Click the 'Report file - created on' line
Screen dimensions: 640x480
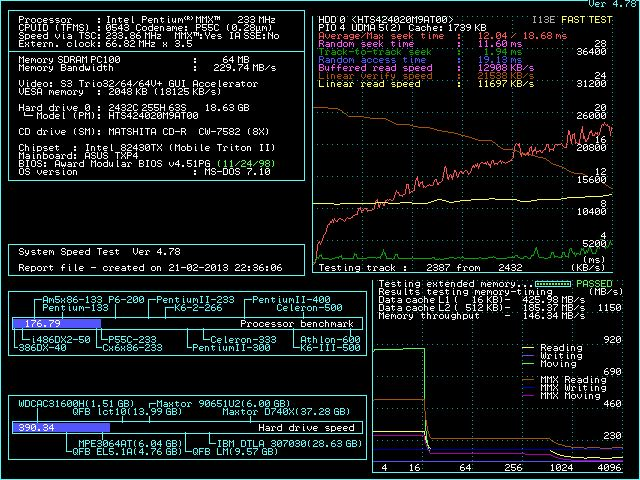(x=150, y=268)
